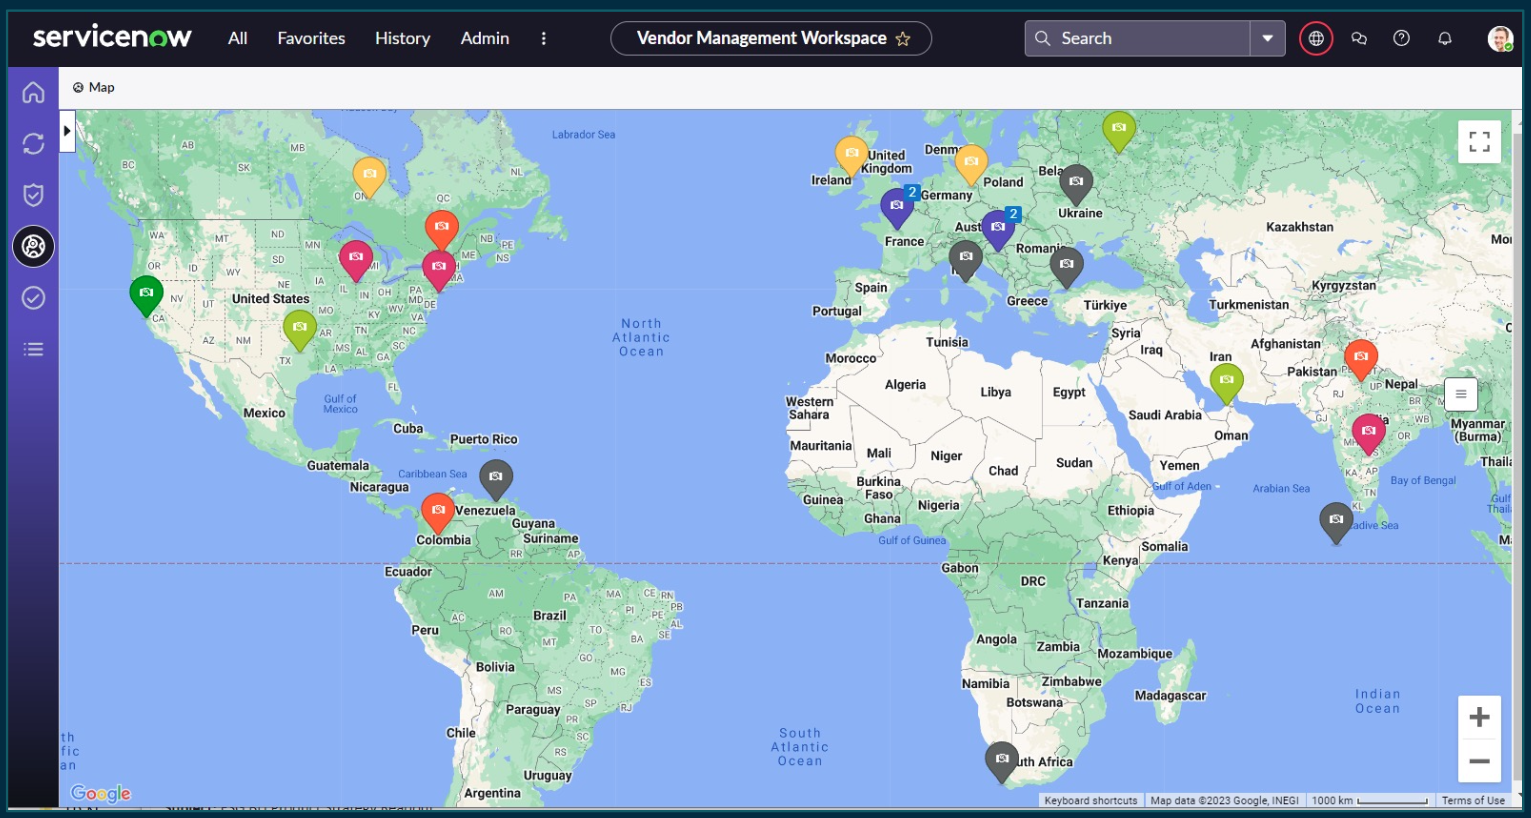Click the gray map pin over Ukraine
1531x818 pixels.
pos(1075,184)
